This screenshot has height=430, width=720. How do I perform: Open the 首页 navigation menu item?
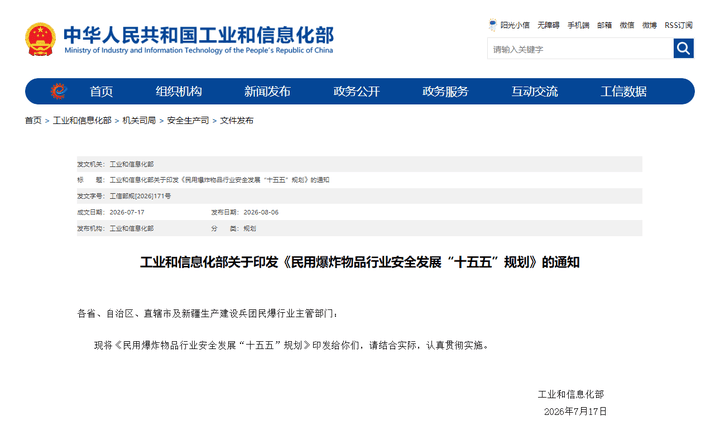(101, 91)
